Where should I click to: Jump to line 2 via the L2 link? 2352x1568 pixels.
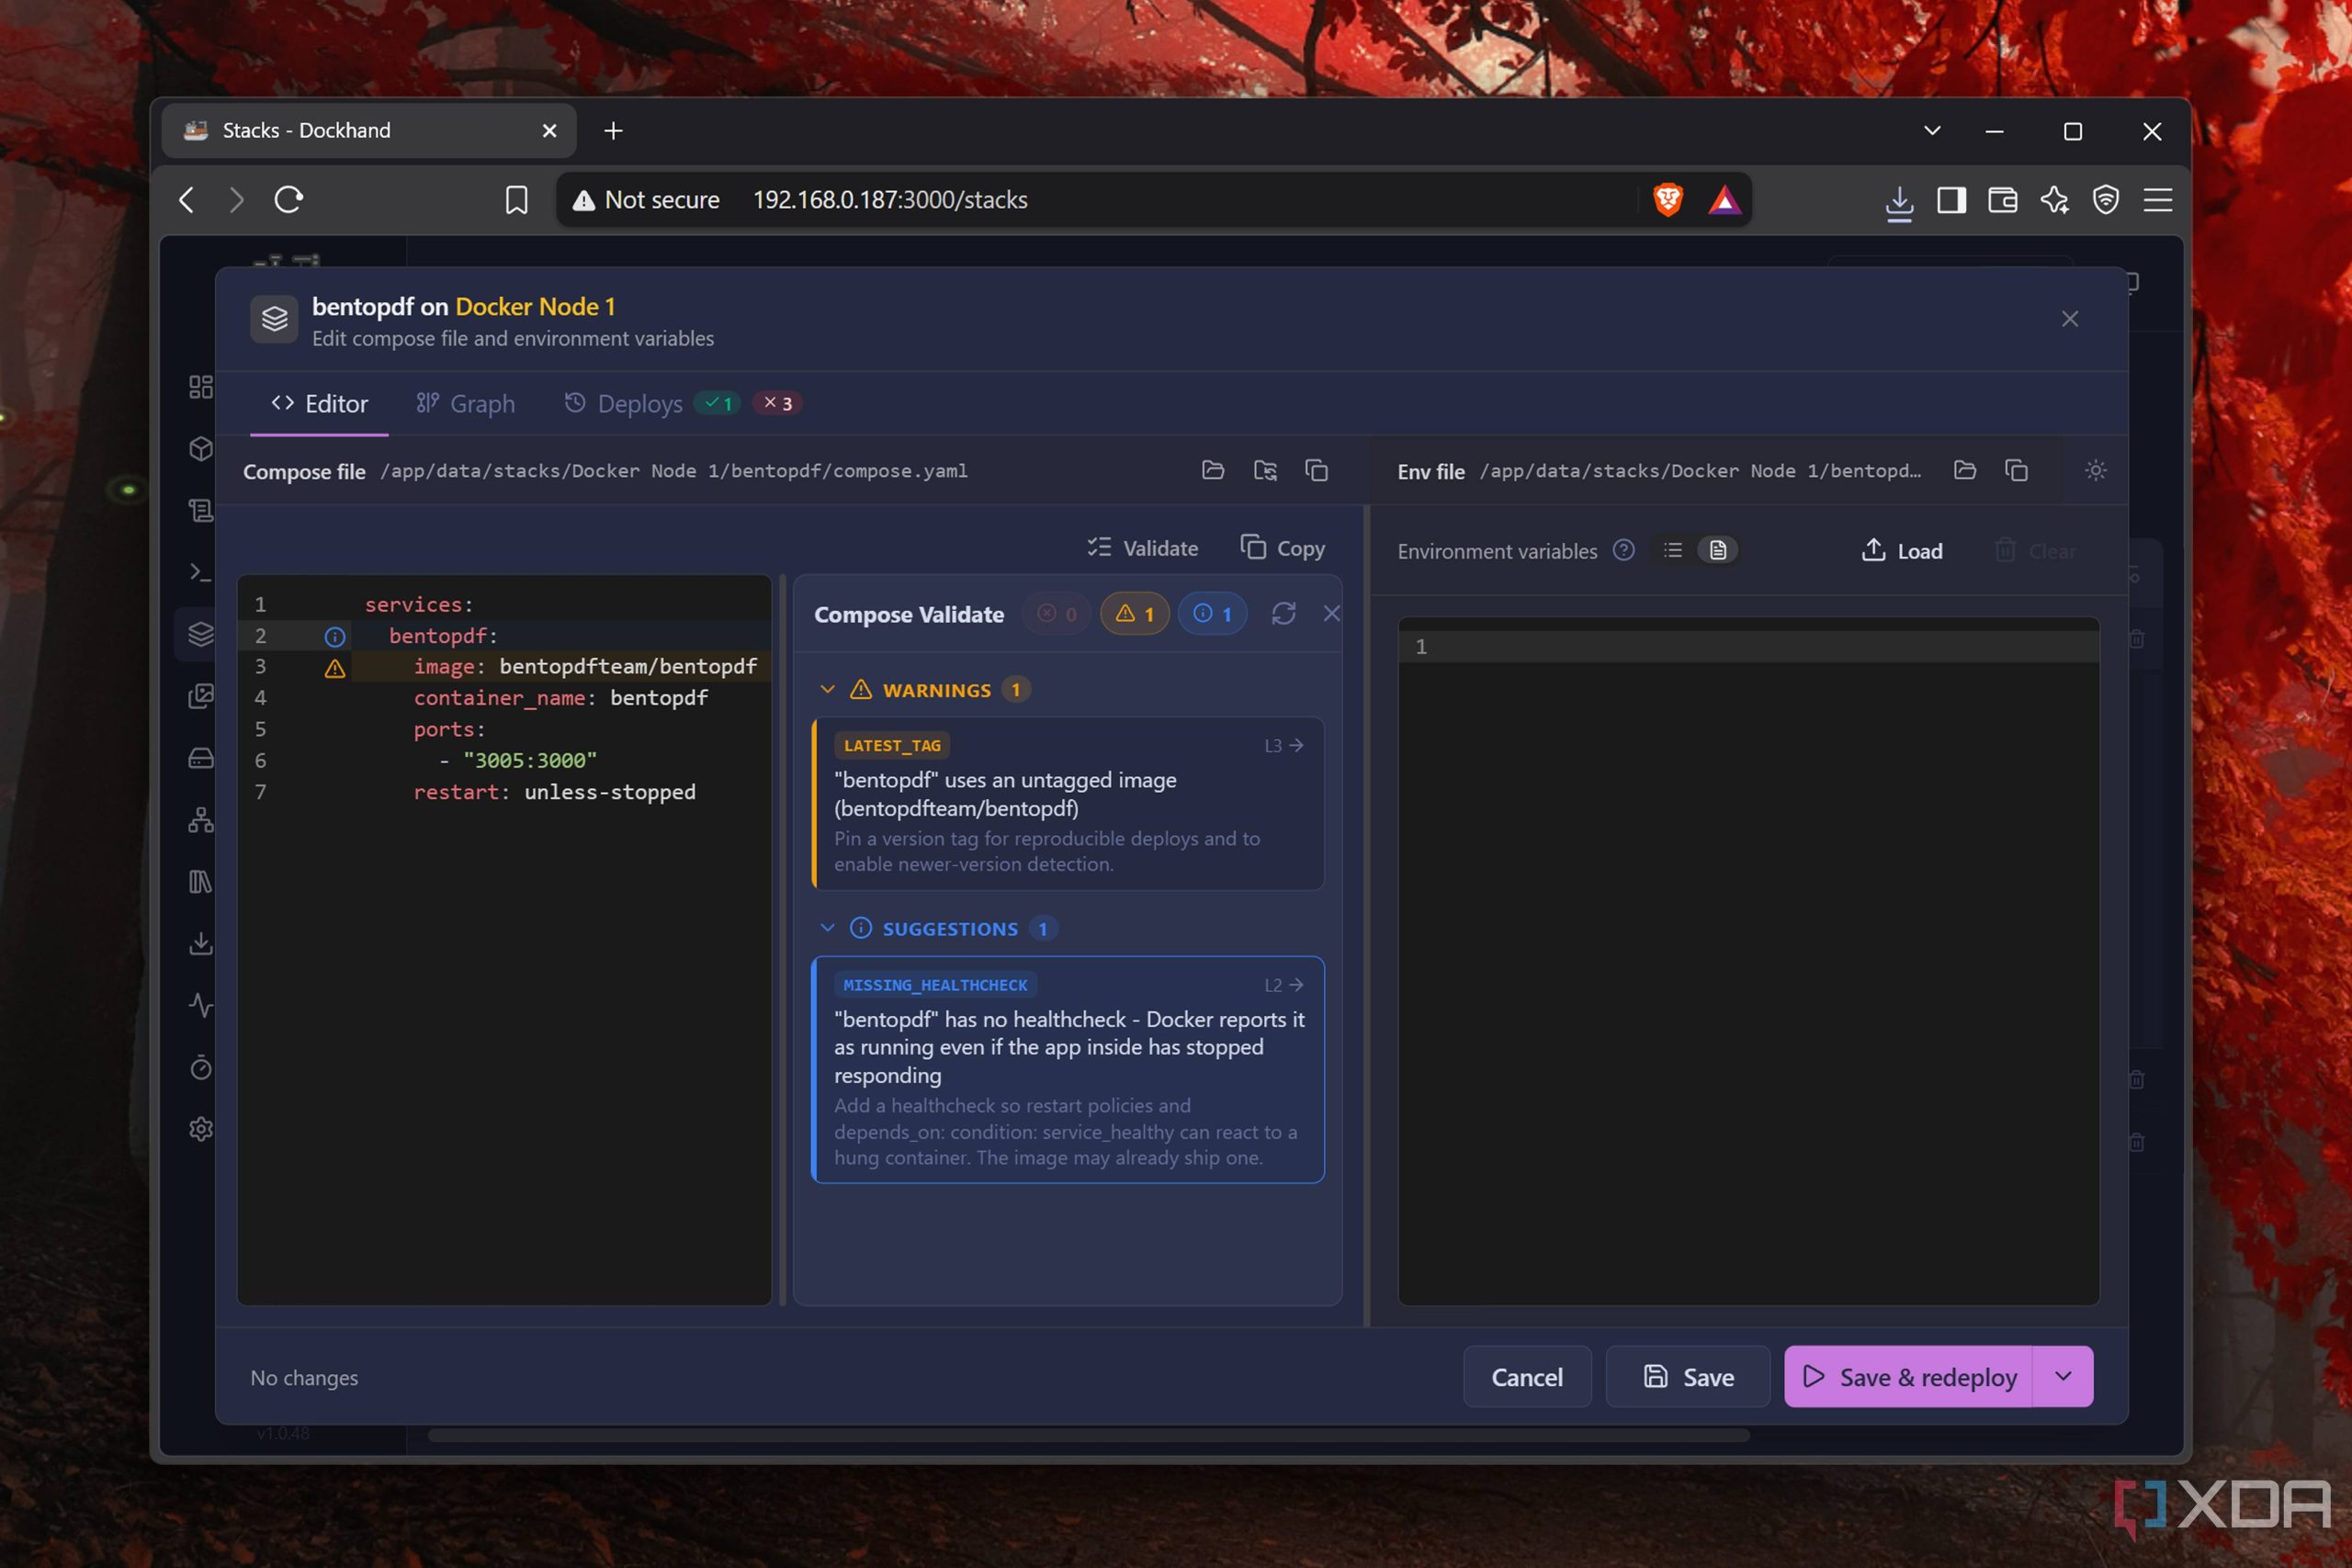coord(1283,985)
